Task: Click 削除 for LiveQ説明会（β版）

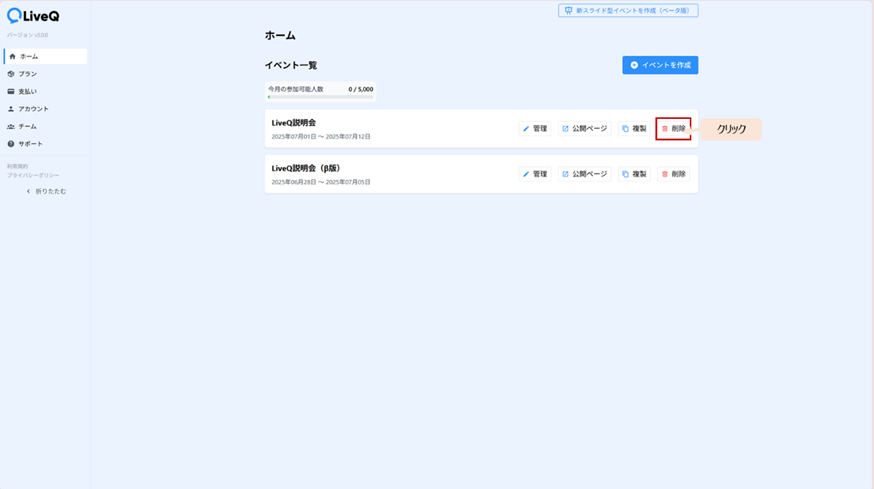Action: point(673,174)
